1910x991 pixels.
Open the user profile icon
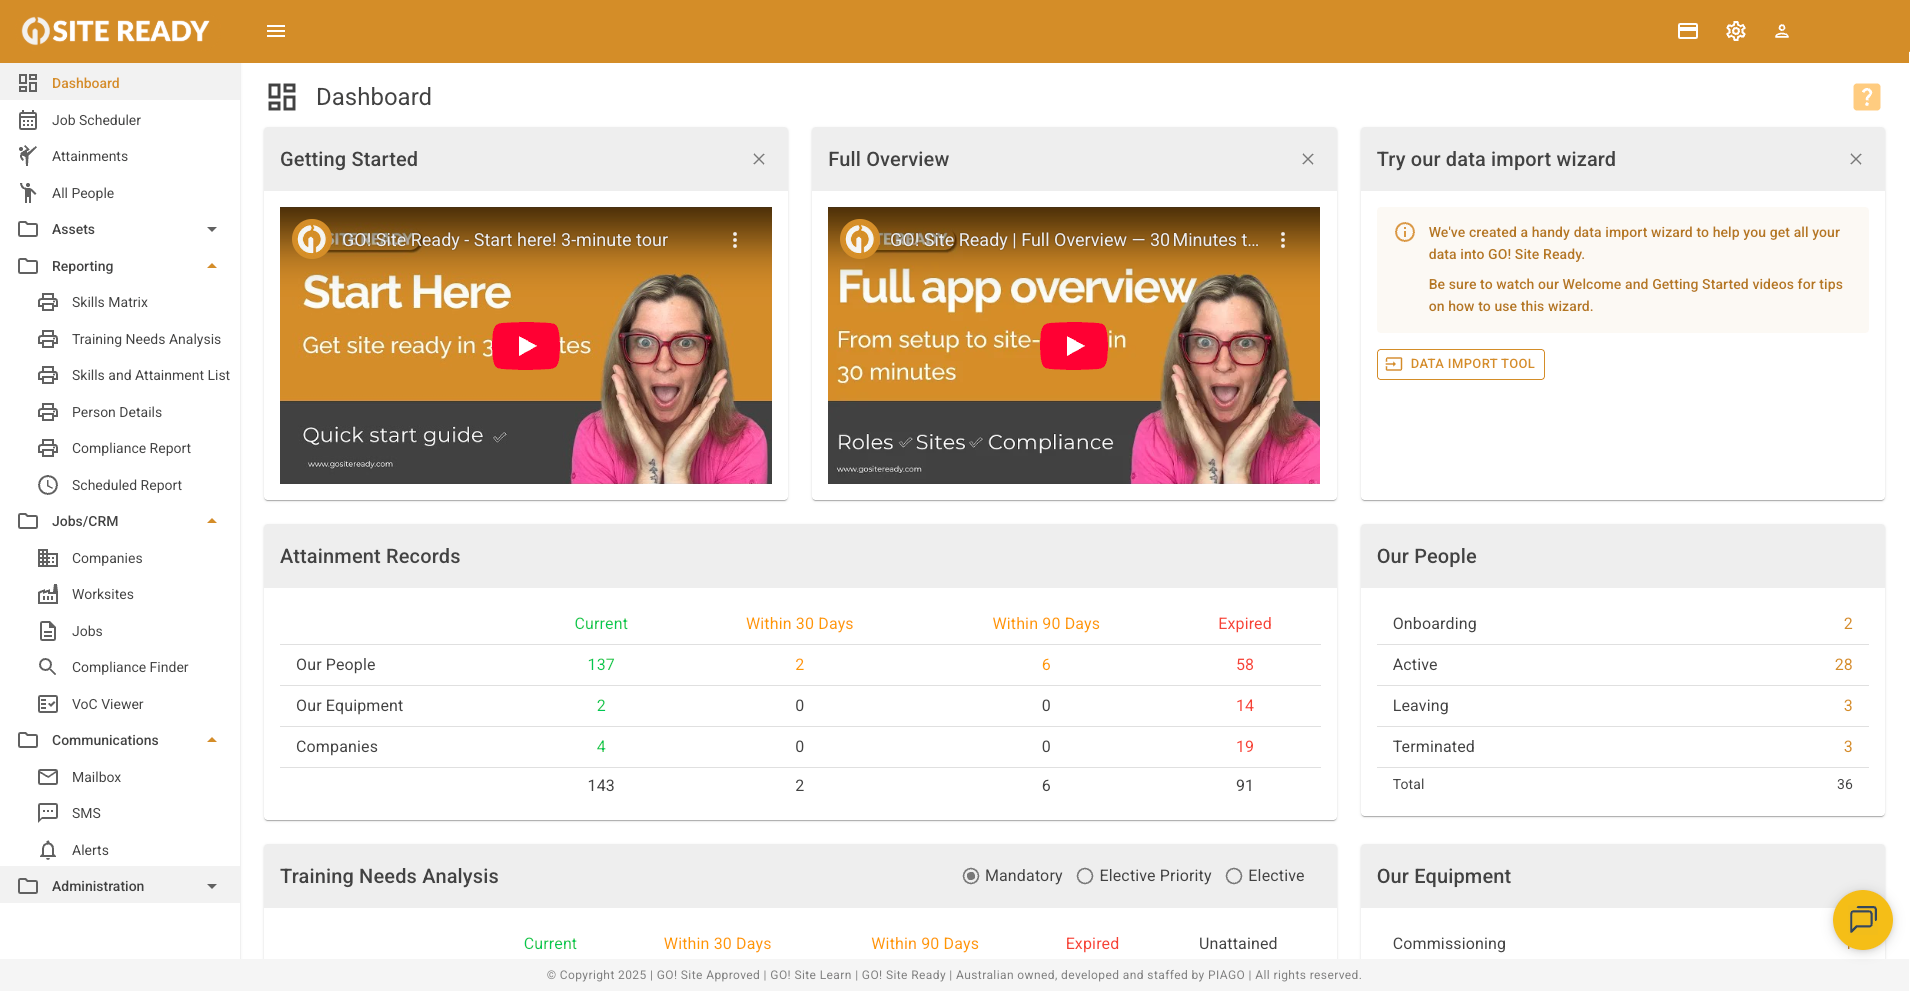point(1782,31)
